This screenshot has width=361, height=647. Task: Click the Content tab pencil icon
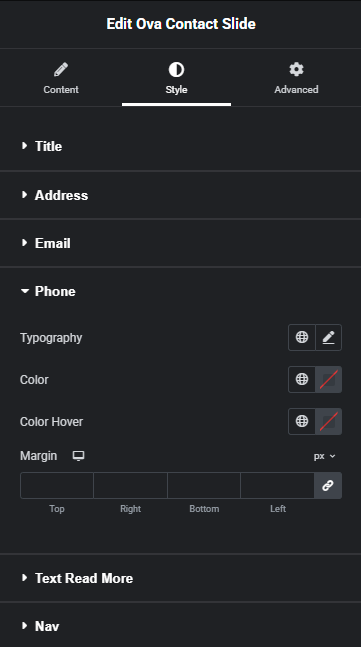(61, 70)
